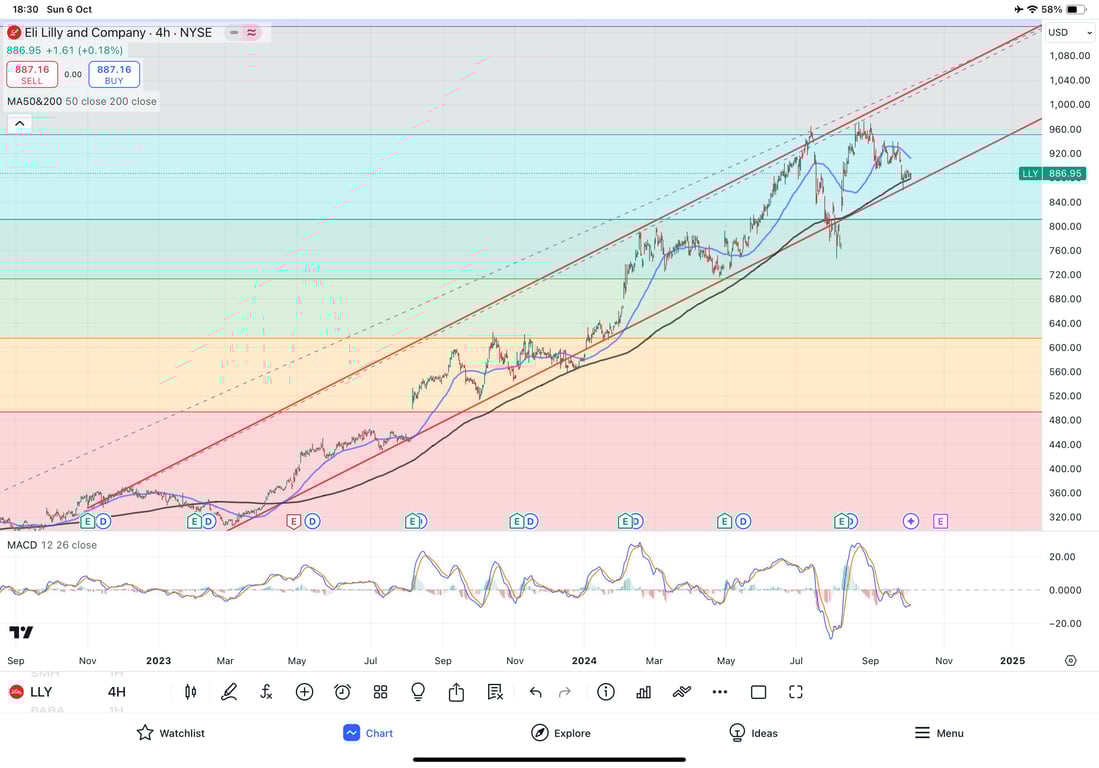Open the Ideas tab

pos(753,733)
